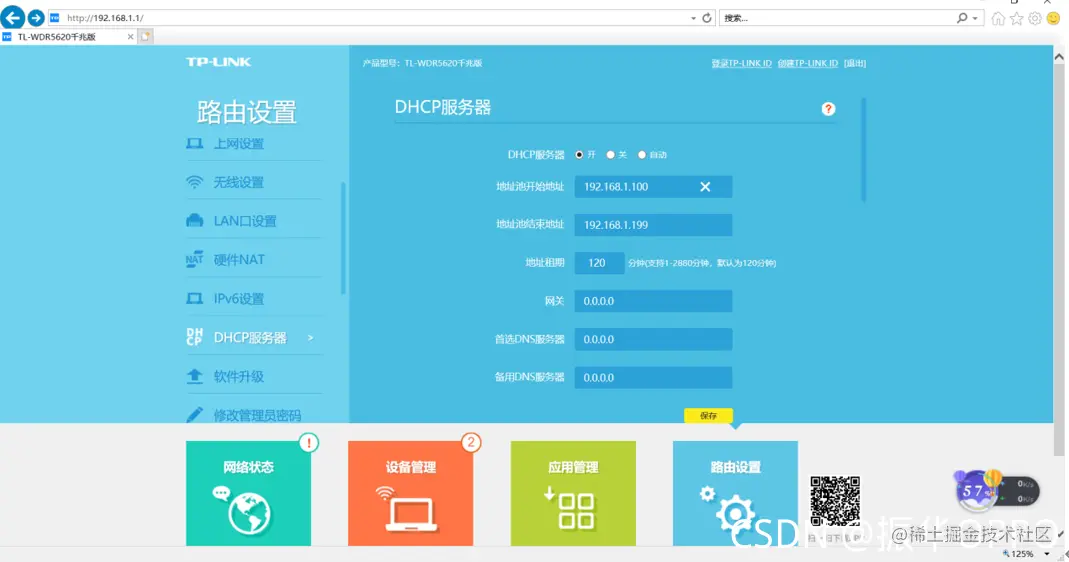
Task: Go back with the browser back arrow
Action: tap(12, 18)
